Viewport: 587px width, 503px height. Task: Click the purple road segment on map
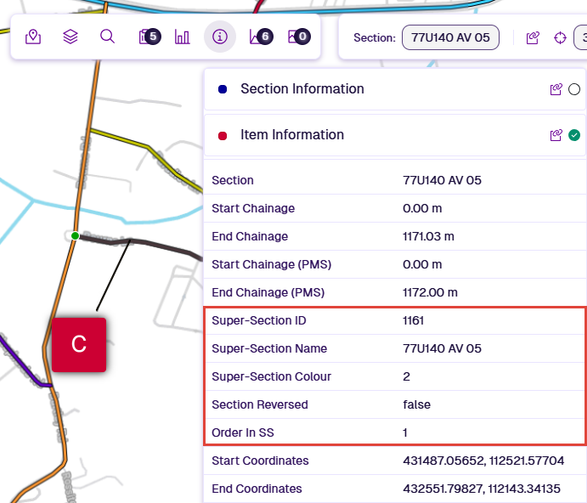23,365
